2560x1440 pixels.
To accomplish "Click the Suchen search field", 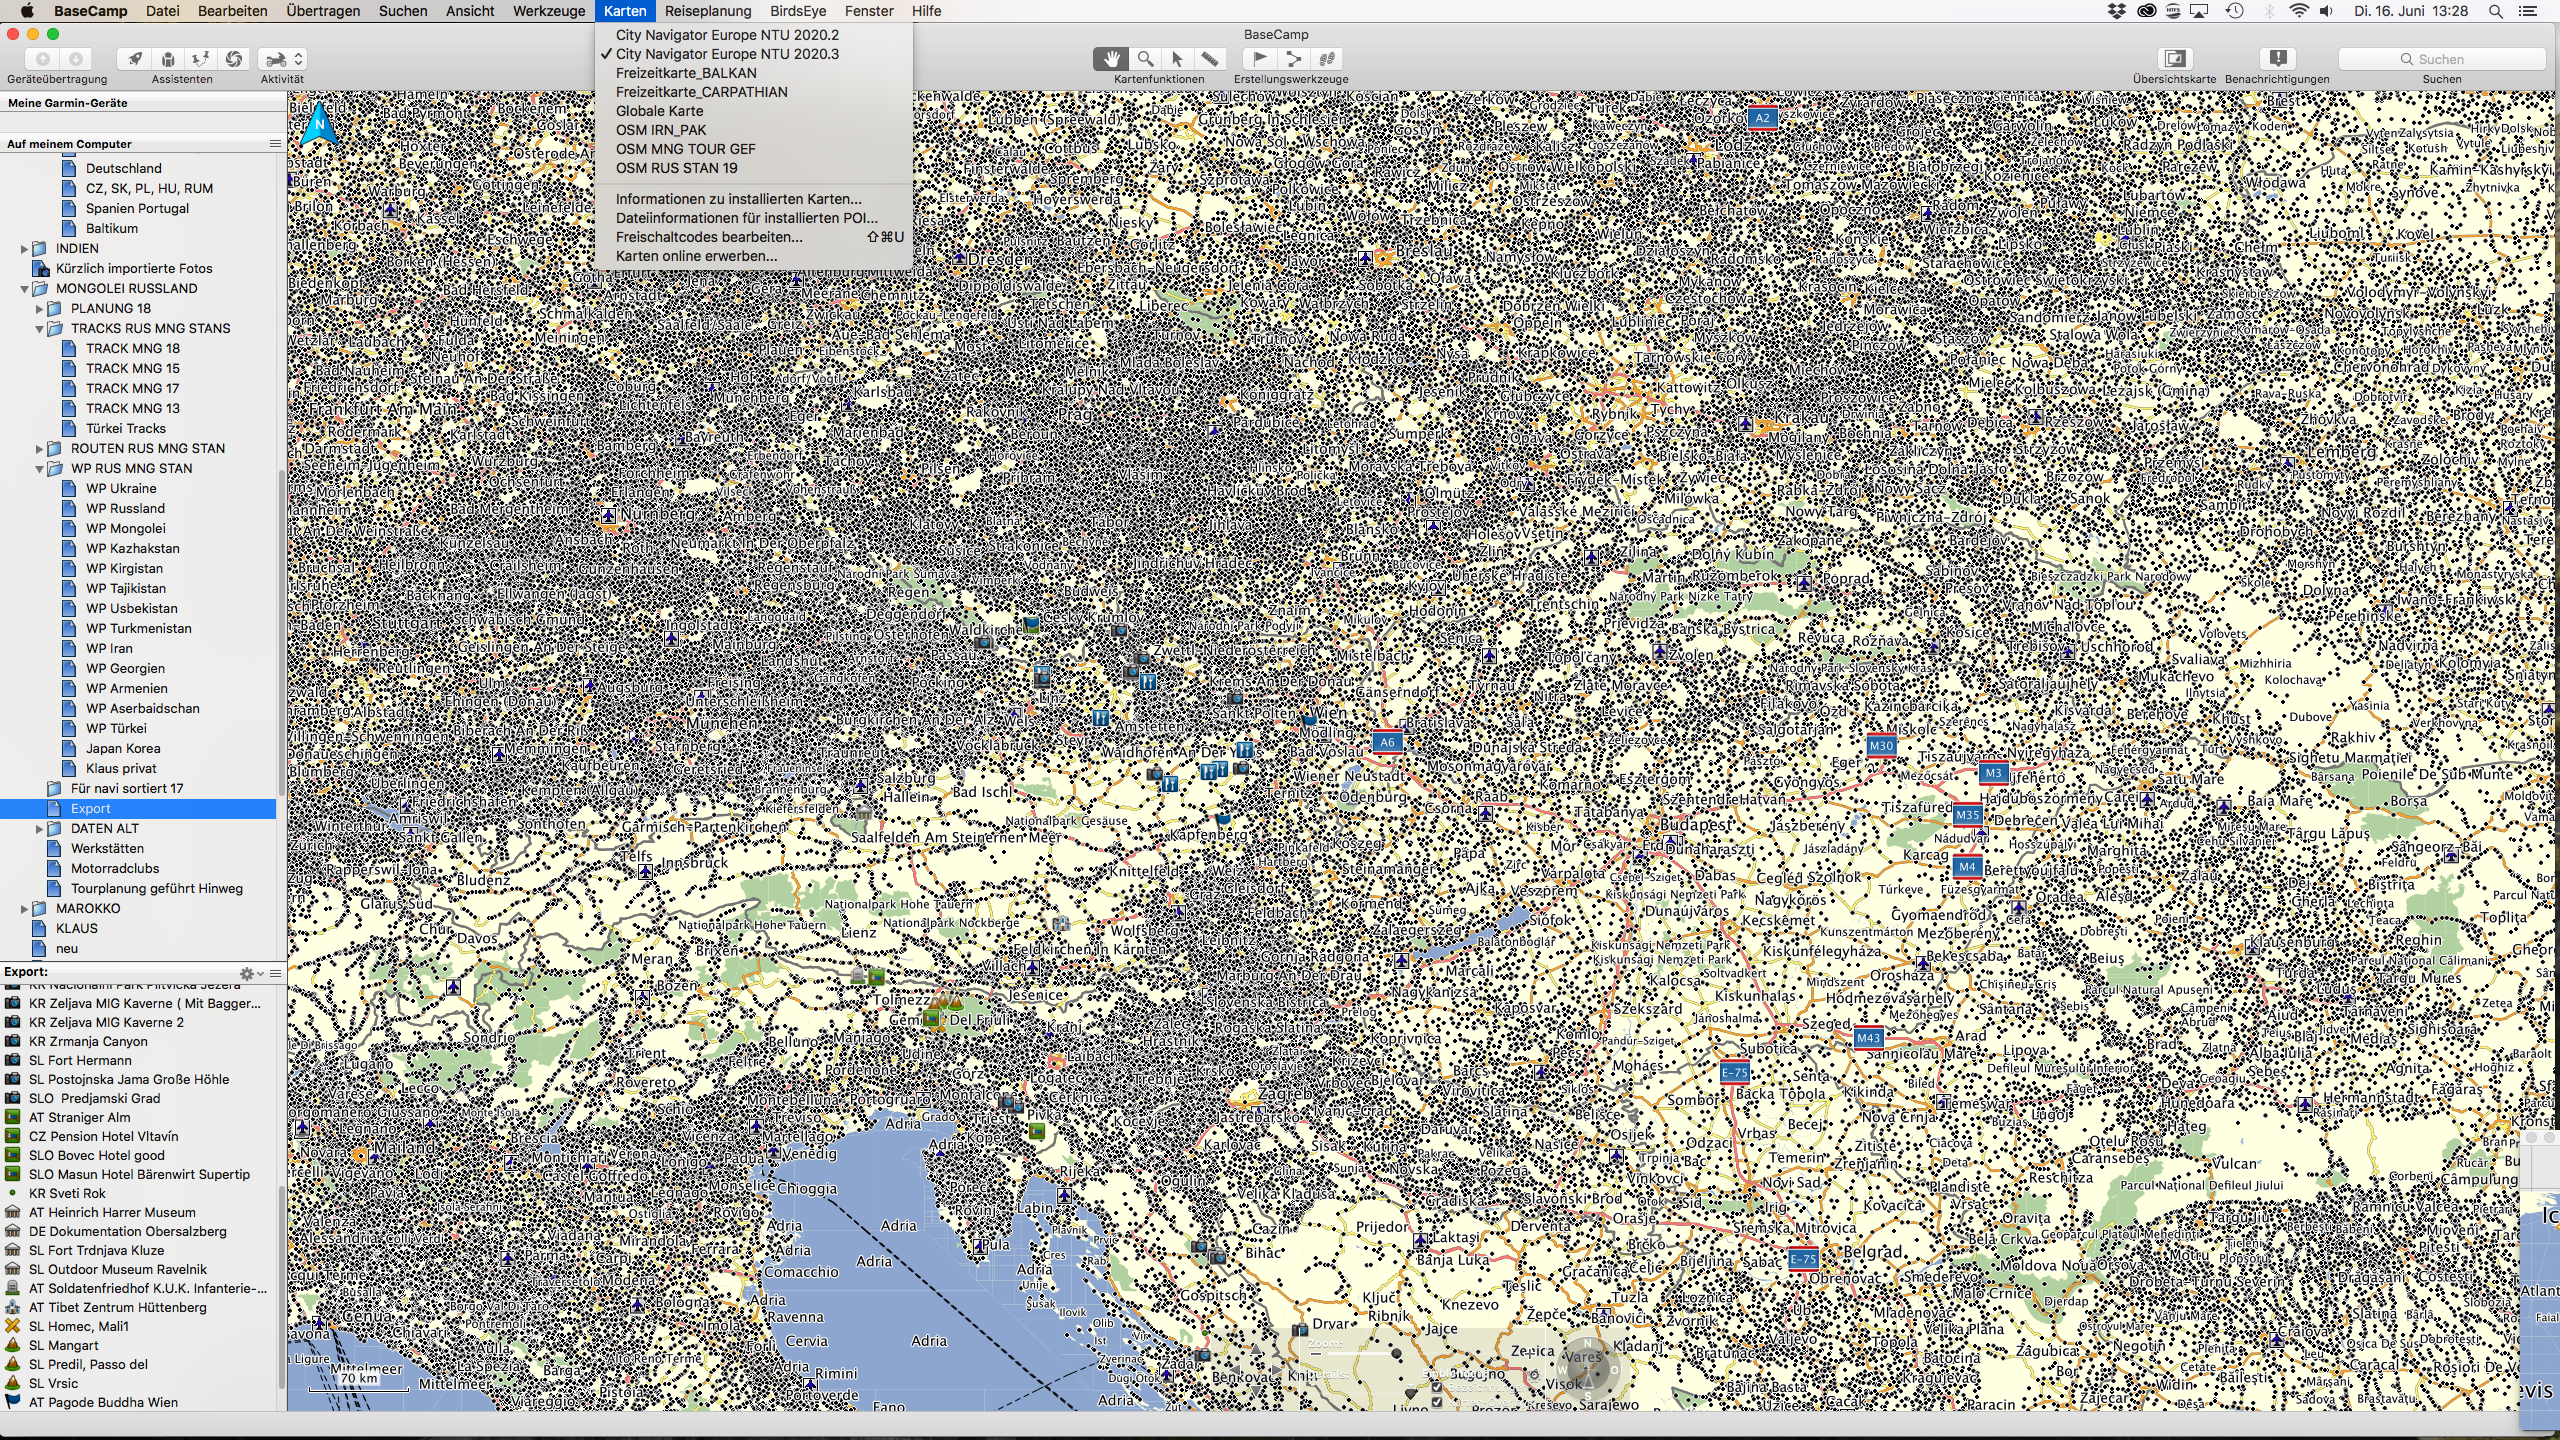I will [2441, 59].
